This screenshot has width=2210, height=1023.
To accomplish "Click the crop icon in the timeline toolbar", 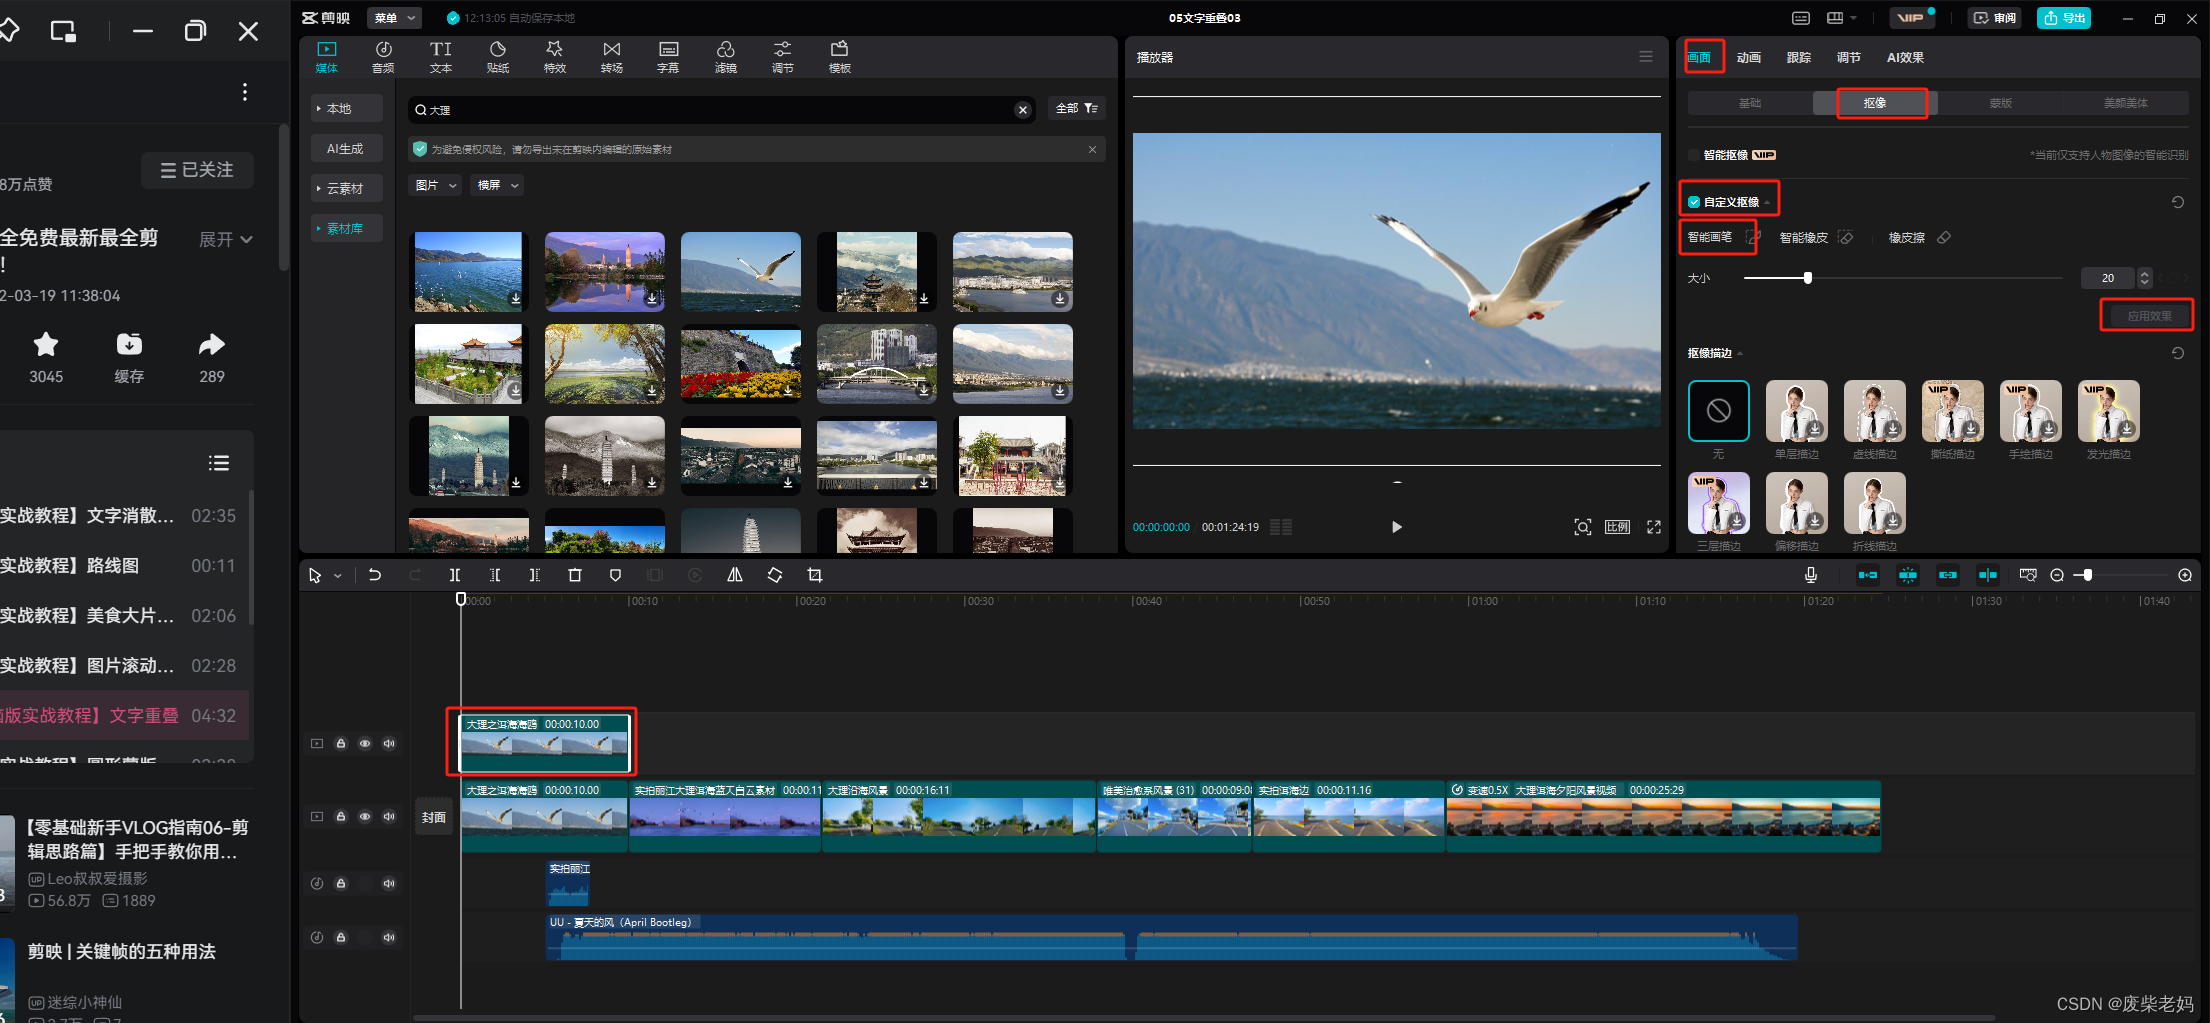I will coord(815,575).
